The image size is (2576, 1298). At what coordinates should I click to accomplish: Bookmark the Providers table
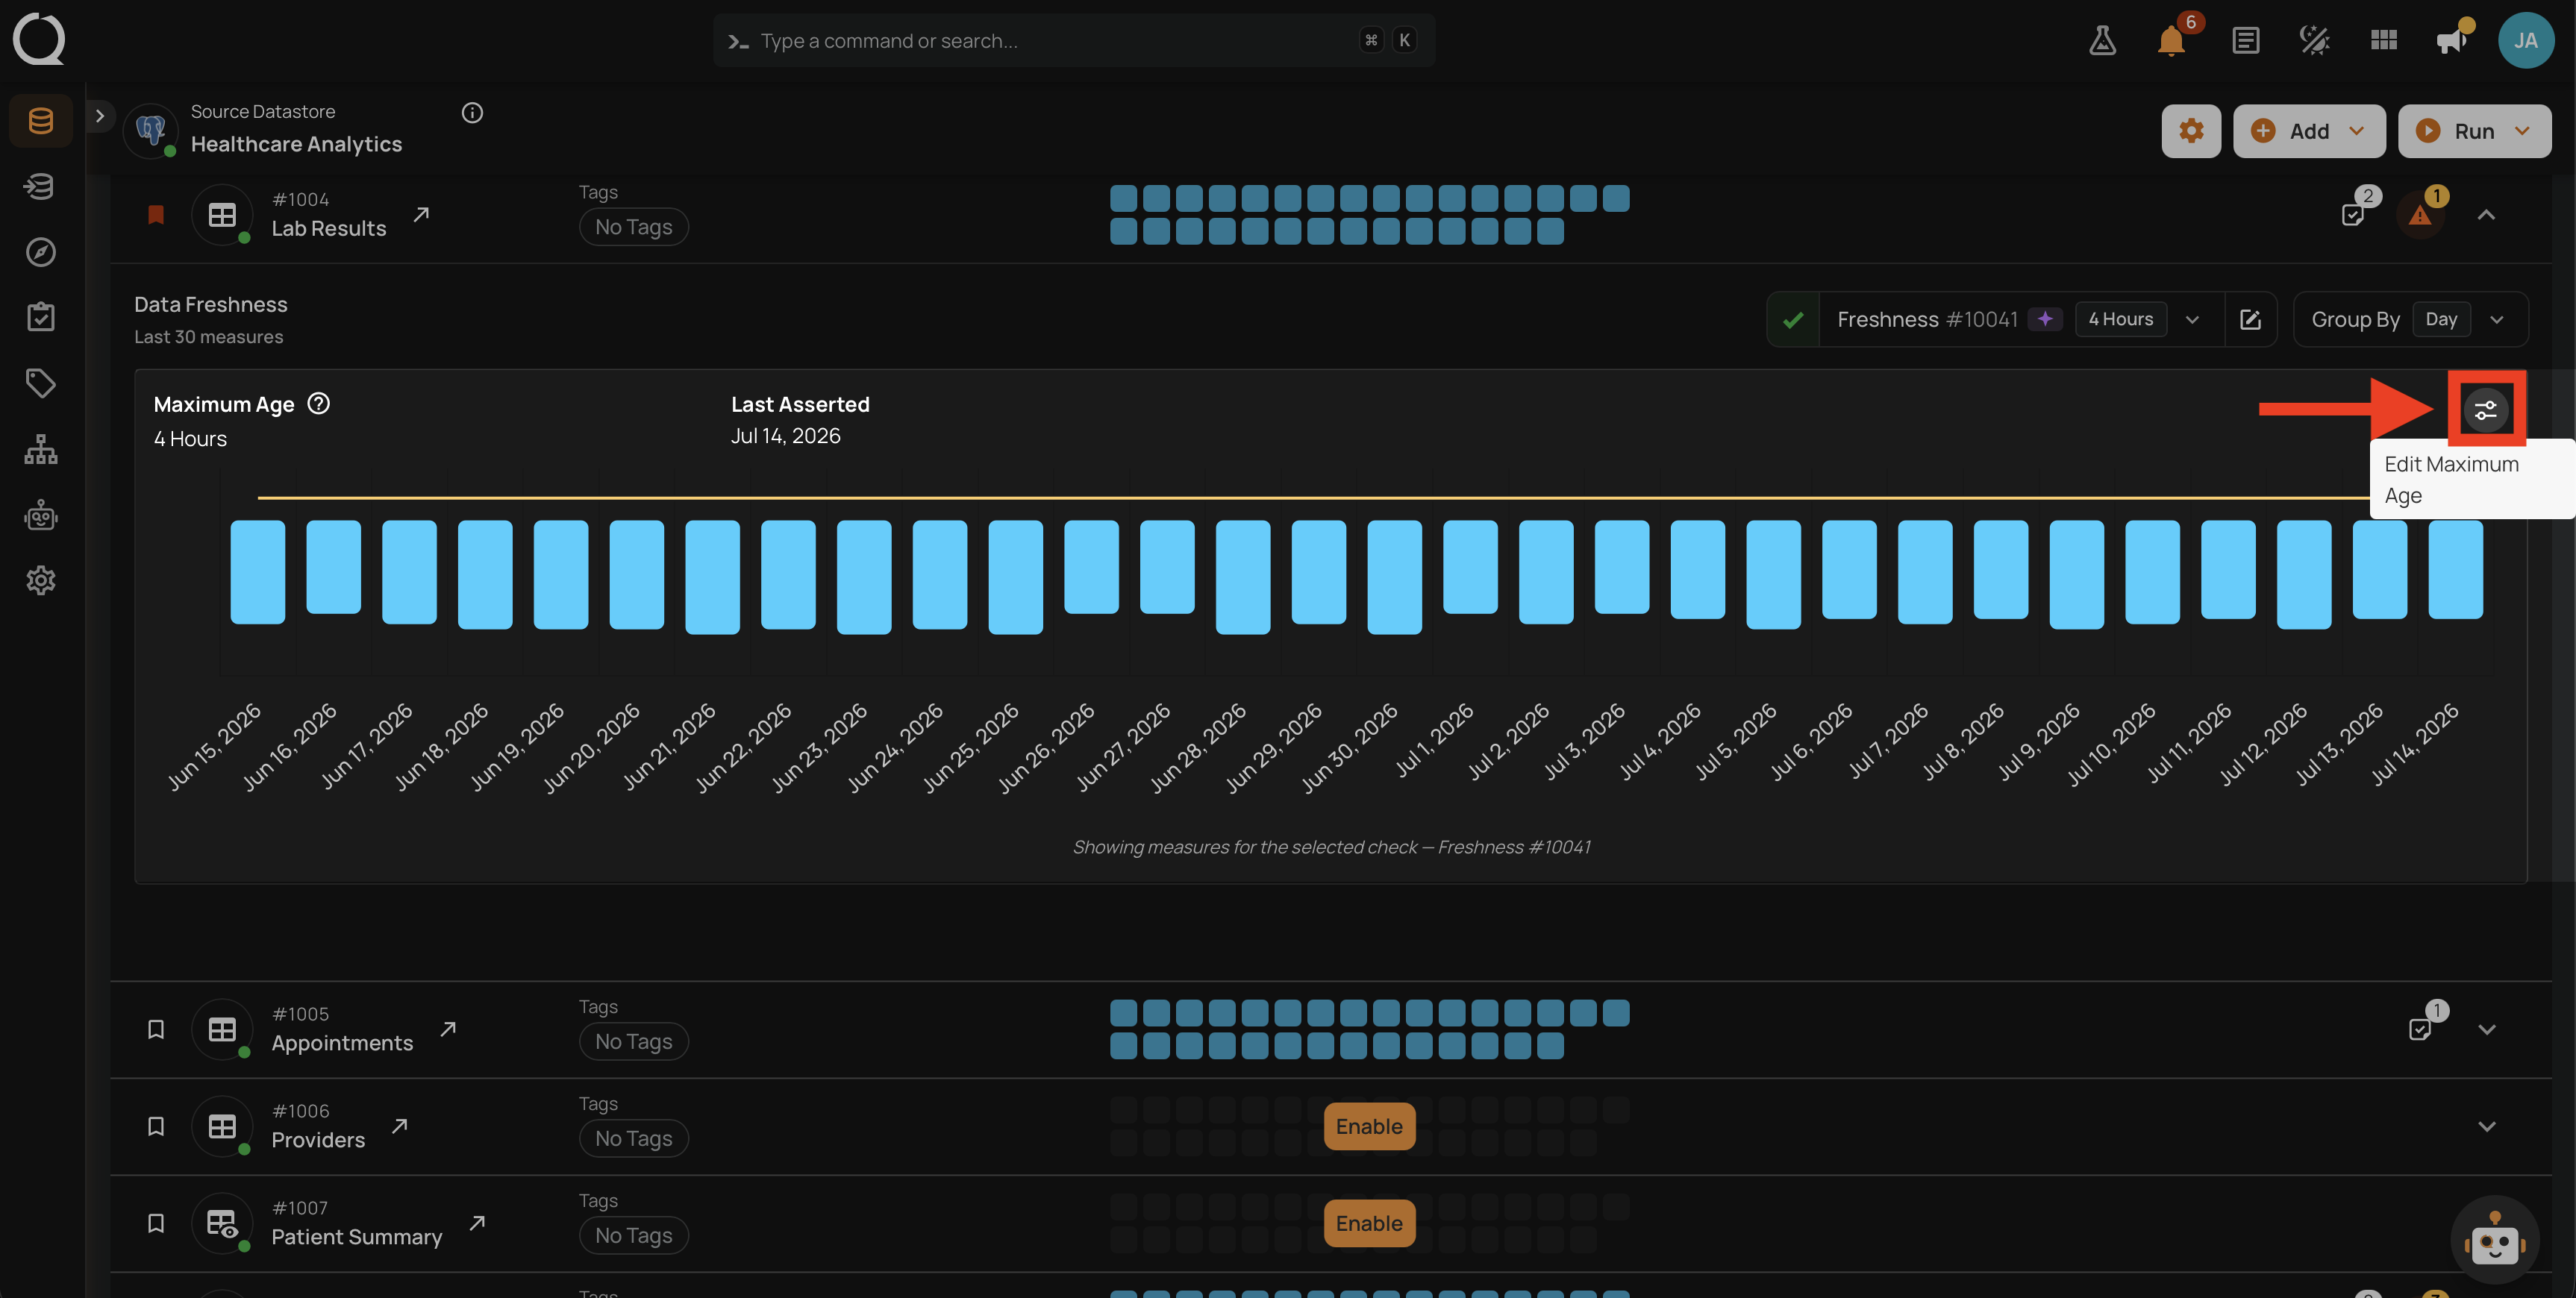[x=155, y=1126]
